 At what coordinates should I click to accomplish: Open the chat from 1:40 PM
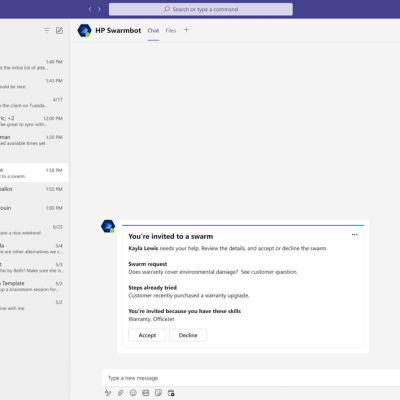(x=34, y=65)
